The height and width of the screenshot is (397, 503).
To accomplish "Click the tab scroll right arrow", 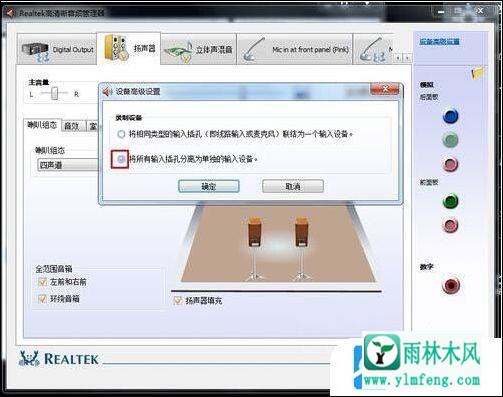I will click(407, 58).
